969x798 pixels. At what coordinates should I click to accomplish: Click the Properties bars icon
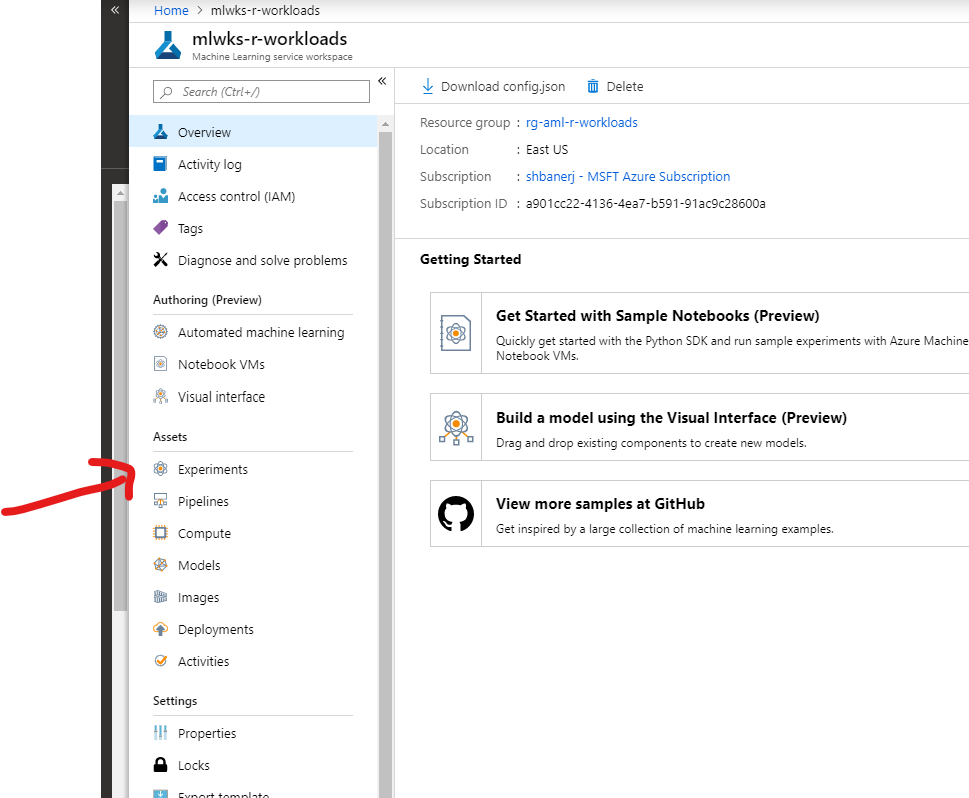[161, 733]
